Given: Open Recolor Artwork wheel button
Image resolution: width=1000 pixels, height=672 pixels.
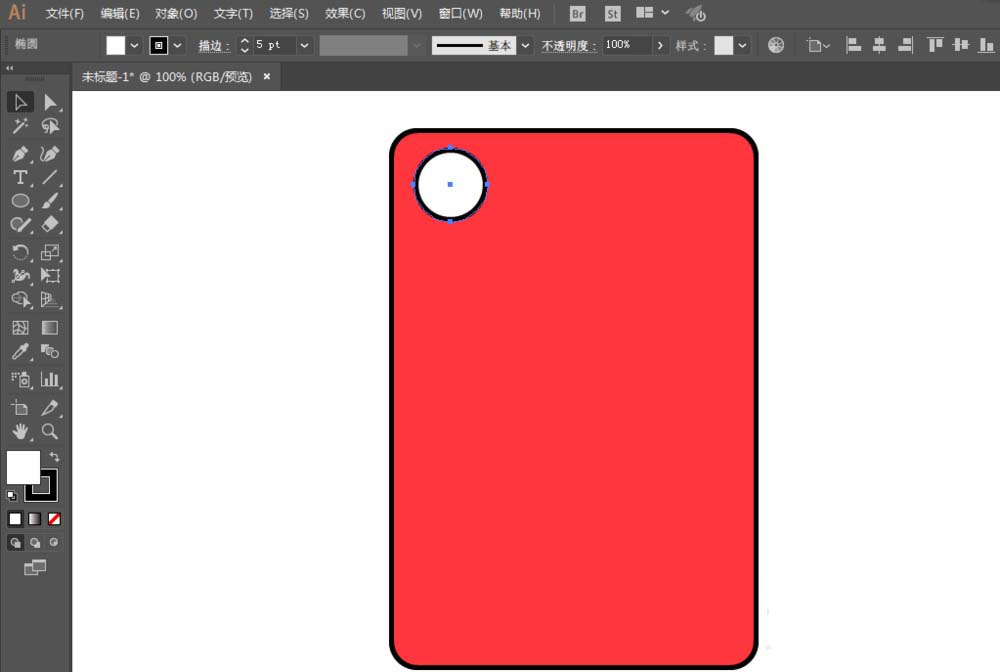Looking at the screenshot, I should pos(776,45).
